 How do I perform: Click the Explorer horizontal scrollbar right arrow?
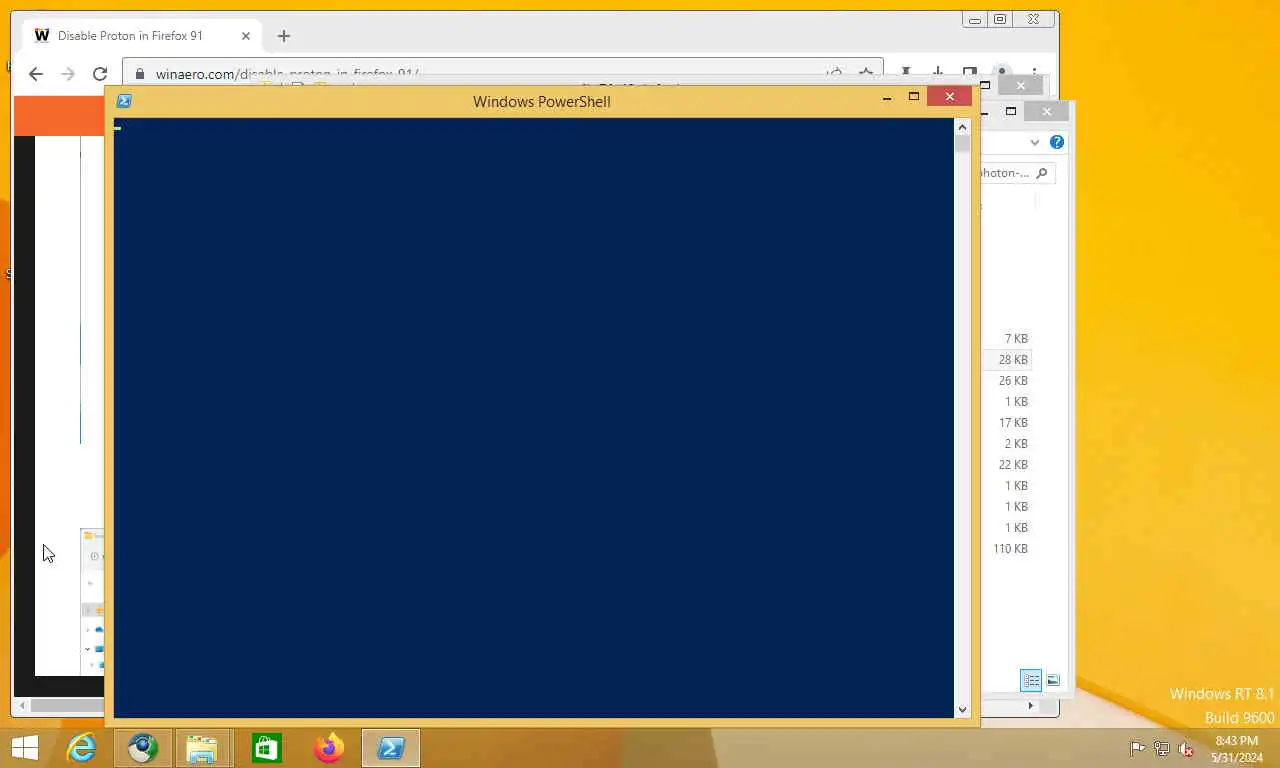1031,706
